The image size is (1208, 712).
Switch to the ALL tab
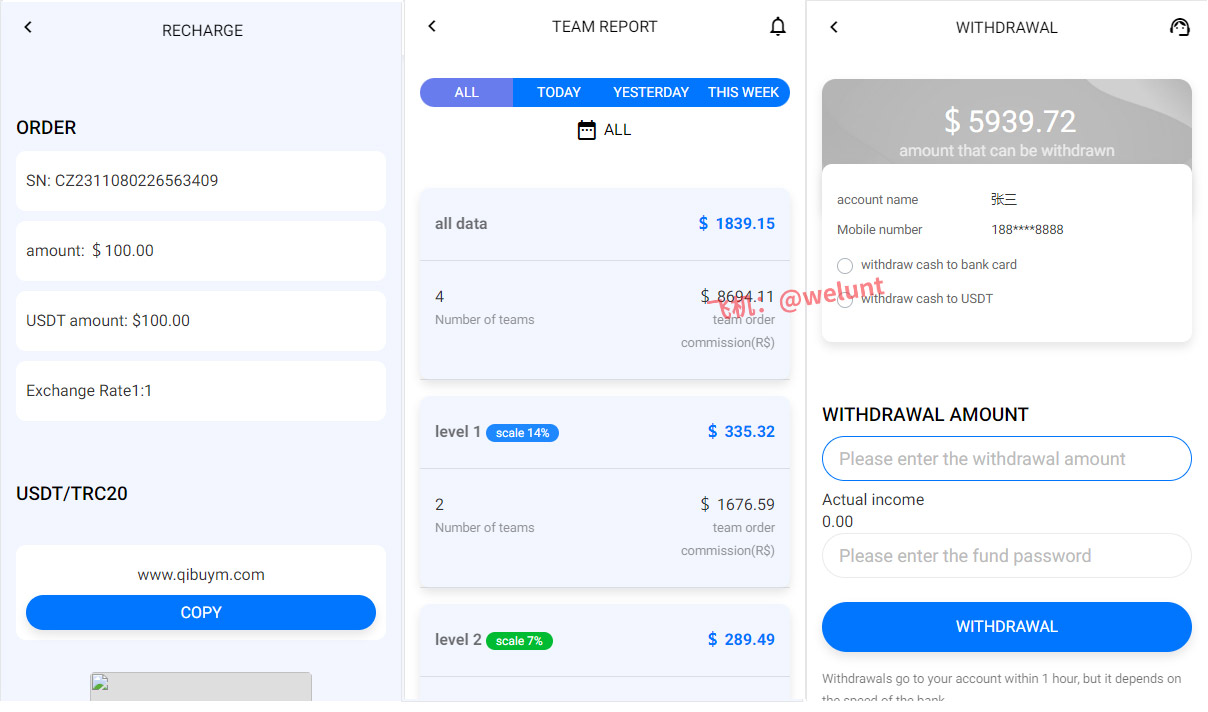click(466, 93)
